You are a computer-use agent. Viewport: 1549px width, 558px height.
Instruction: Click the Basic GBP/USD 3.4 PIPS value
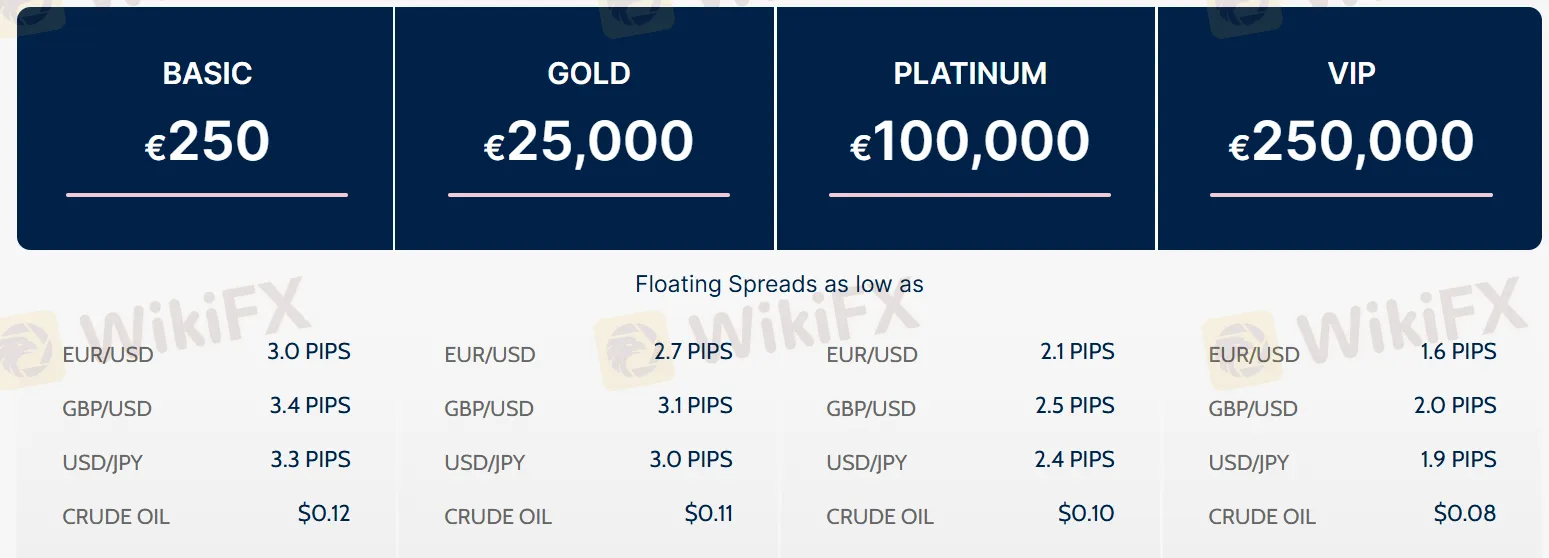(x=309, y=405)
